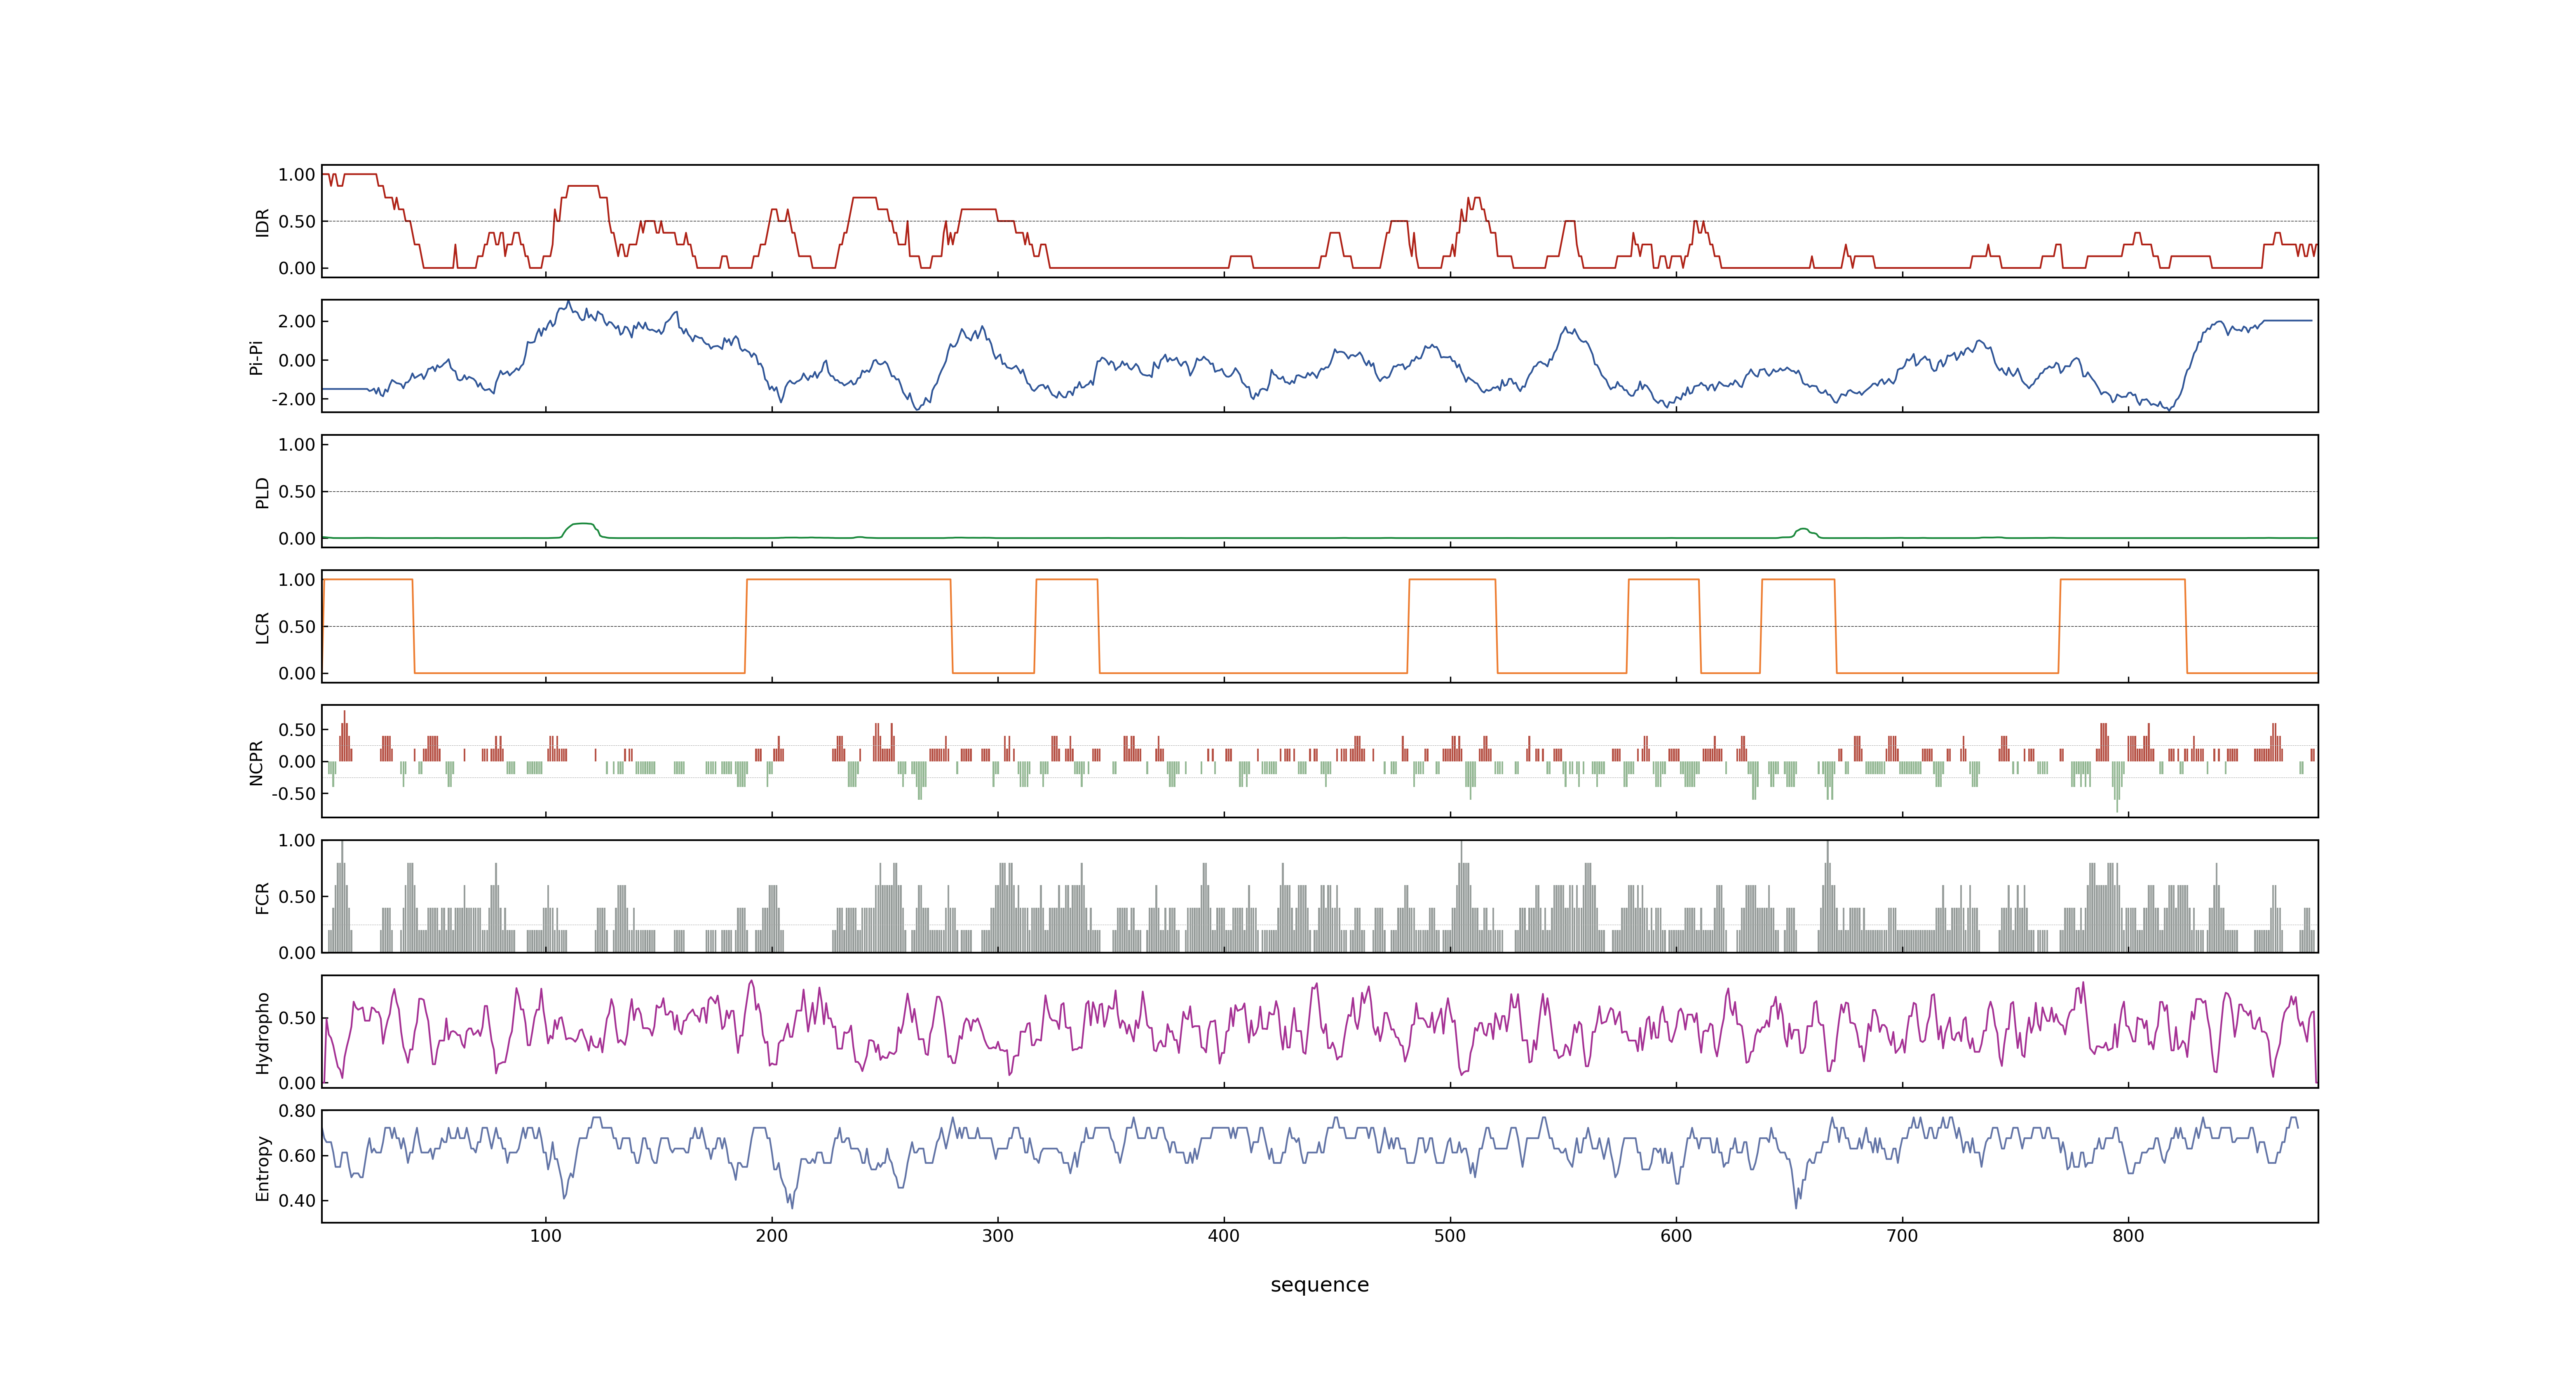Click the wide LCR plateau between 200 and 280

click(849, 580)
